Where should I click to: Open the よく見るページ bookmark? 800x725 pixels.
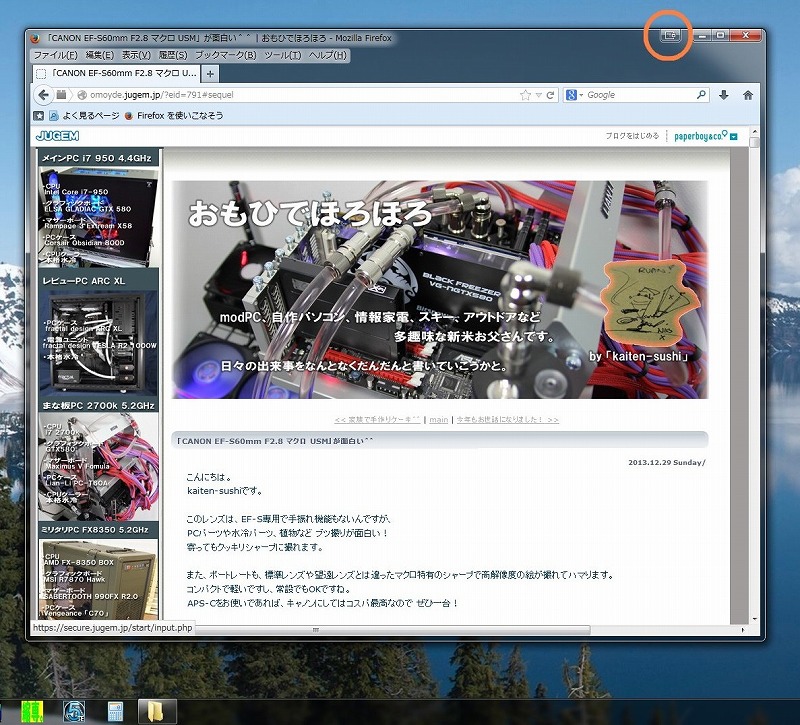click(x=85, y=116)
